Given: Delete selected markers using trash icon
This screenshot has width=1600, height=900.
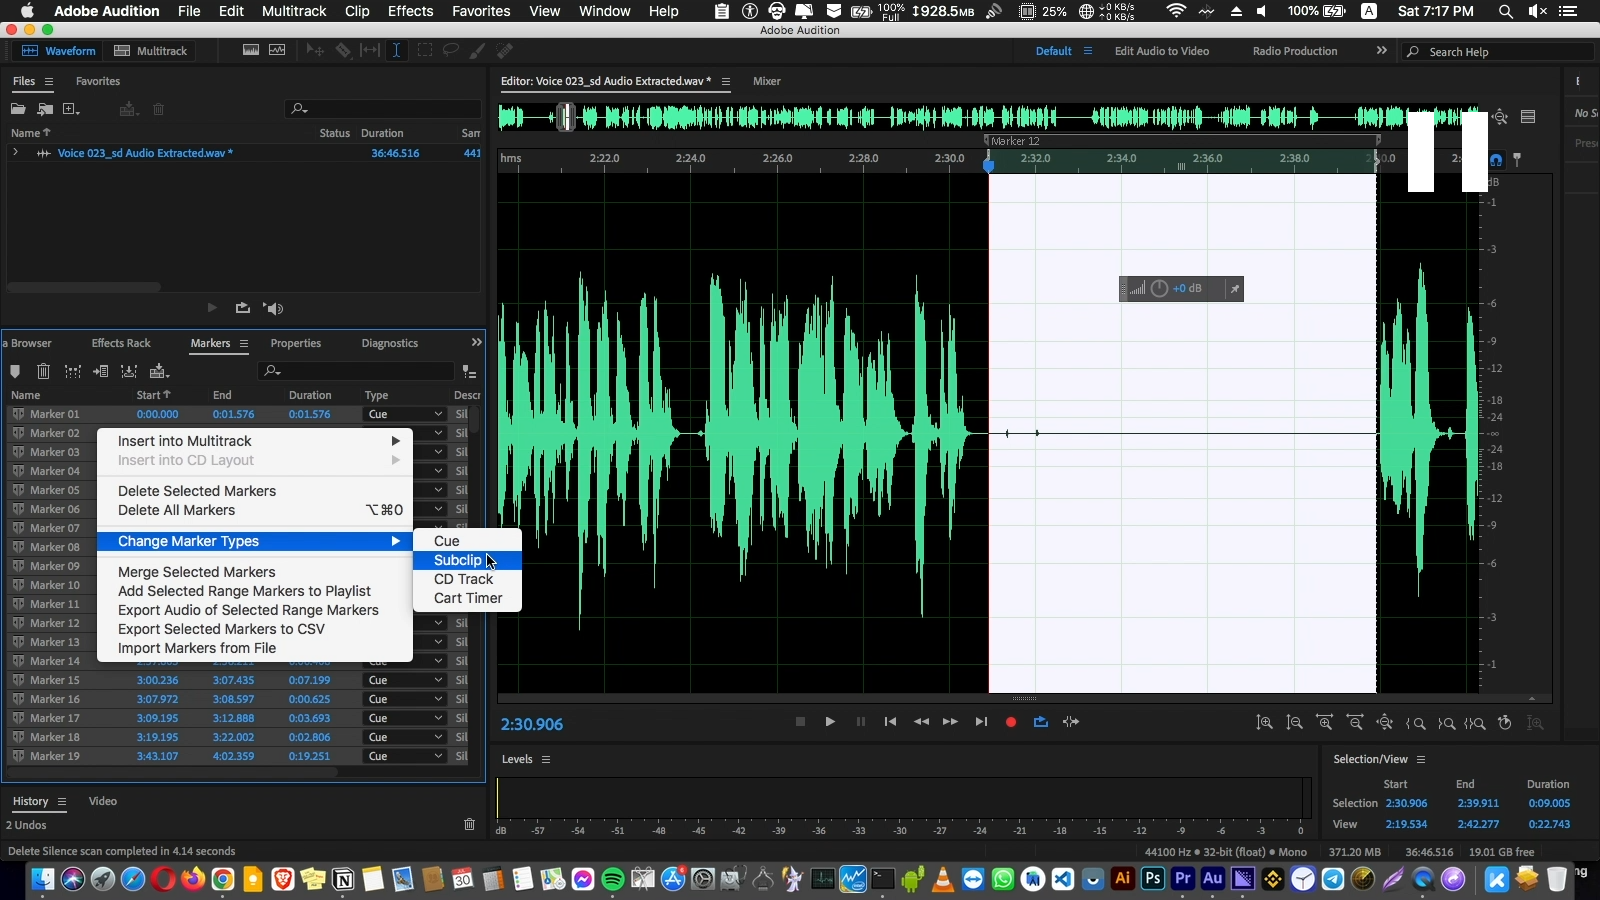Looking at the screenshot, I should coord(43,371).
